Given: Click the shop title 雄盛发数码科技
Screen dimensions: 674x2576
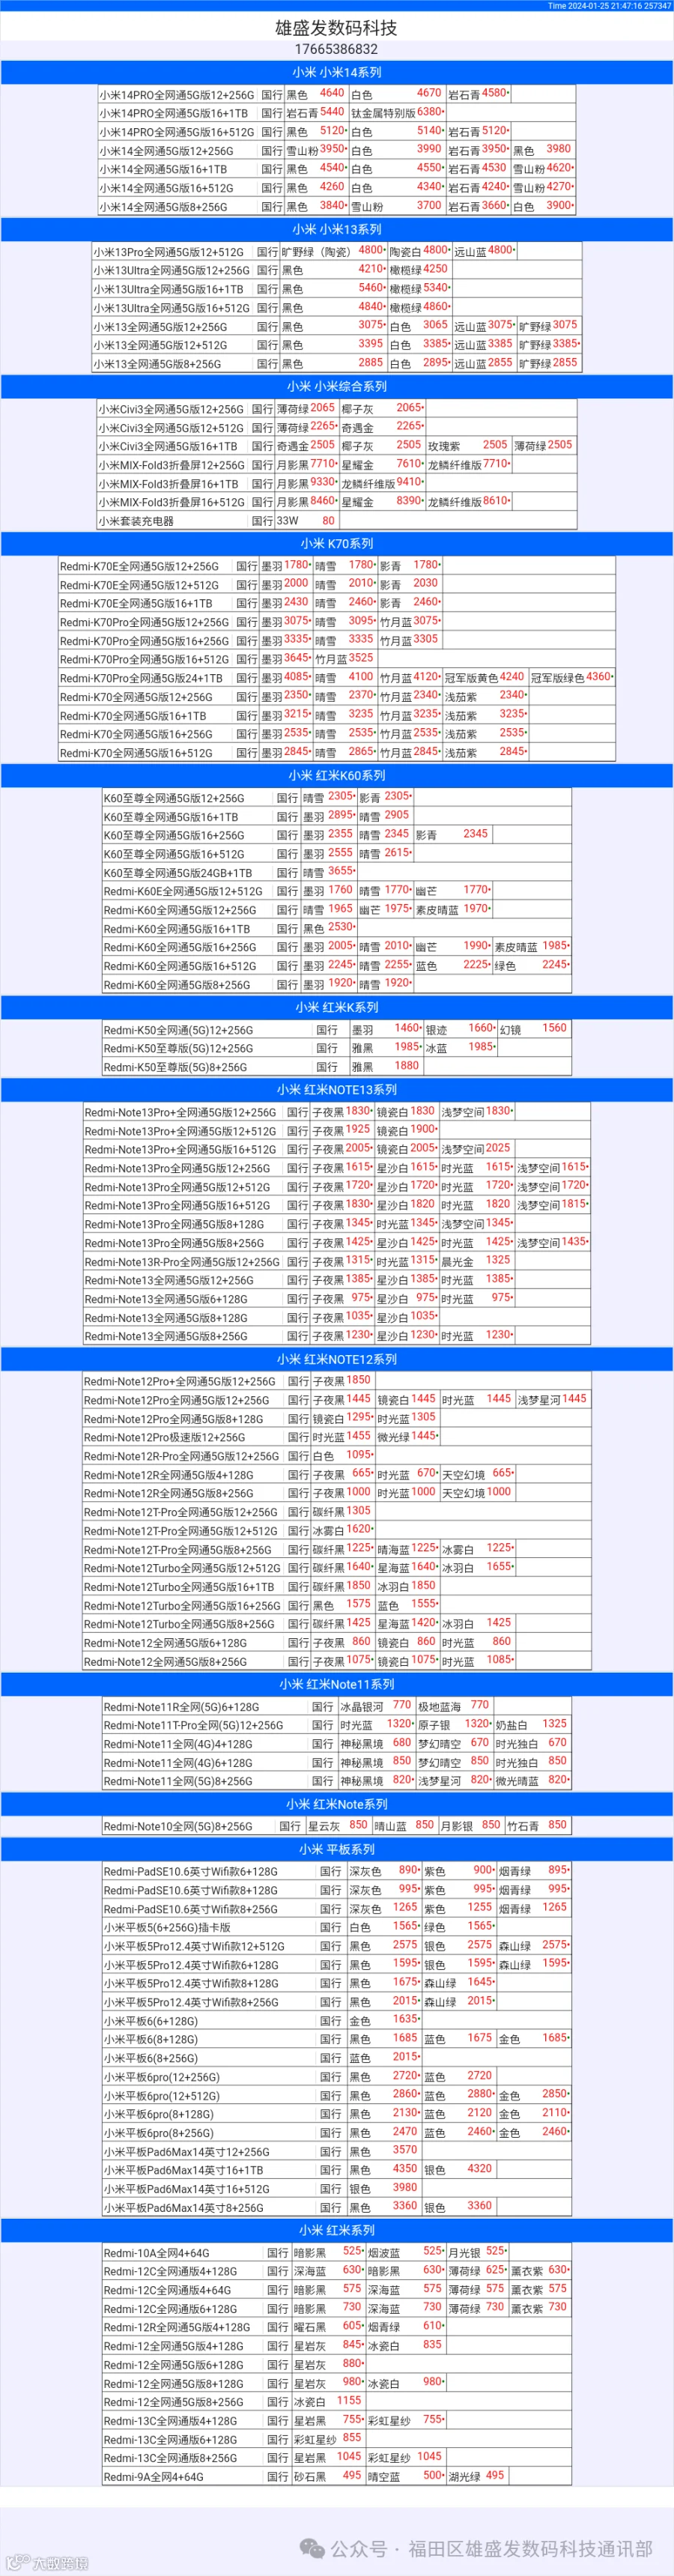Looking at the screenshot, I should [x=336, y=27].
